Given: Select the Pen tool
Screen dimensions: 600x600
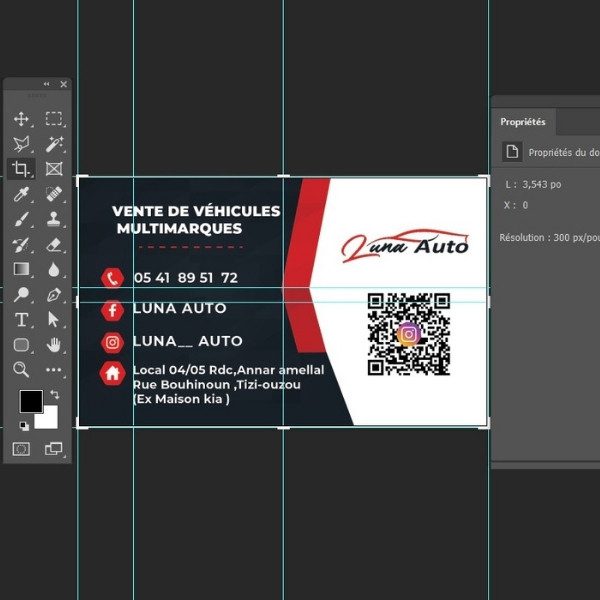Looking at the screenshot, I should pyautogui.click(x=54, y=295).
